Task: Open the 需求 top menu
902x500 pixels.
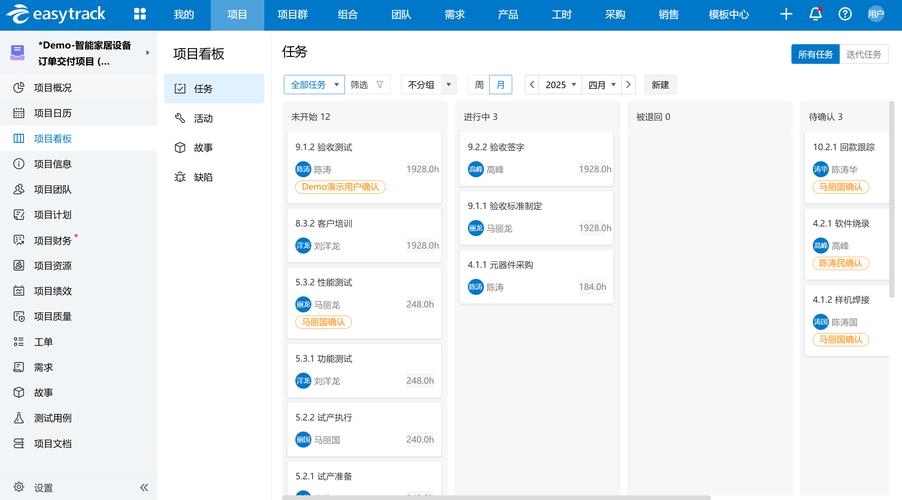Action: click(x=454, y=14)
